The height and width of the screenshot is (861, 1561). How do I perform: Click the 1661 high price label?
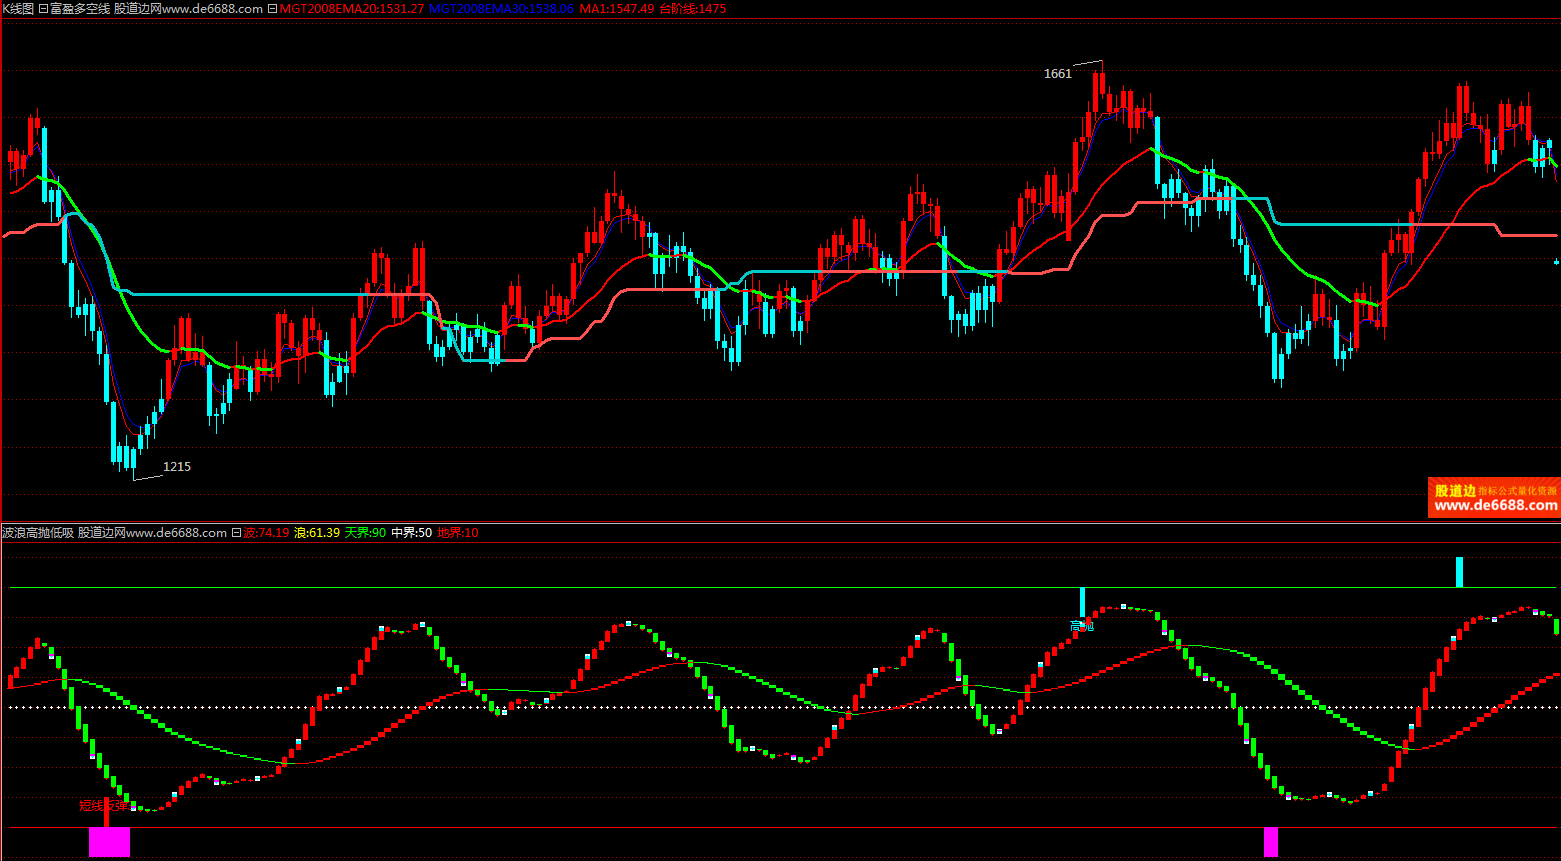coord(1057,74)
